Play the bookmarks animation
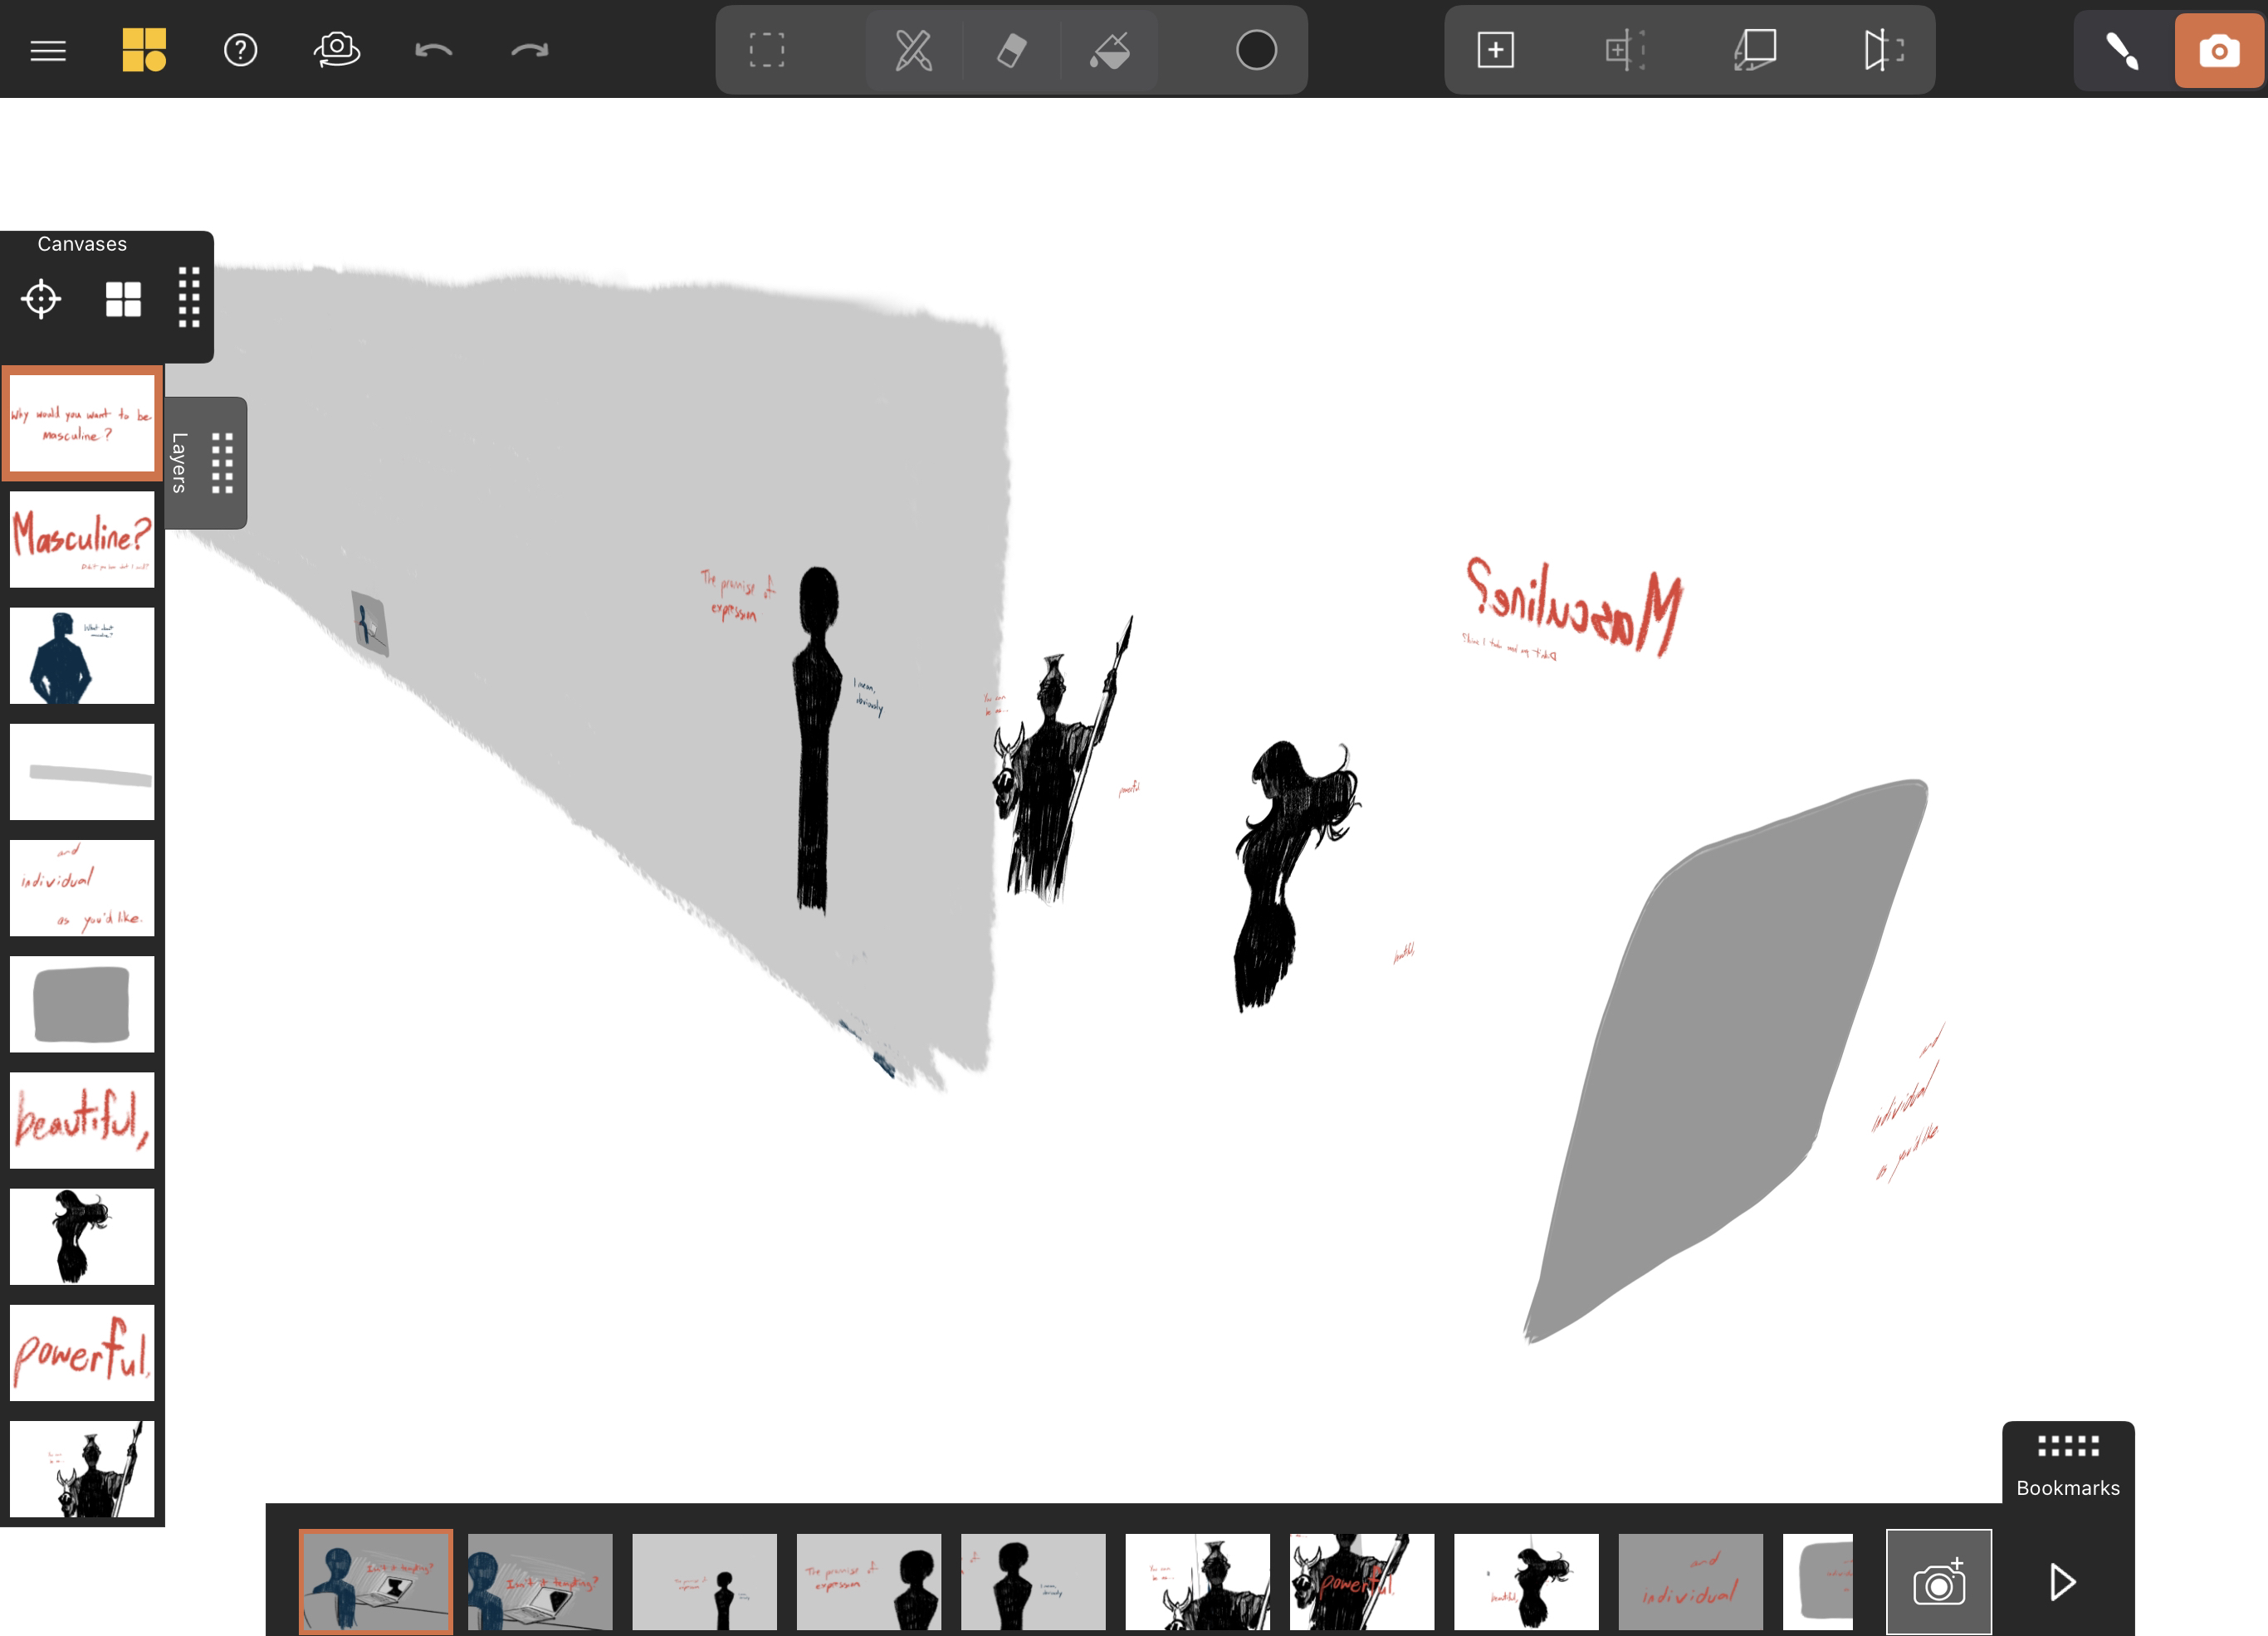This screenshot has width=2268, height=1636. 2061,1581
